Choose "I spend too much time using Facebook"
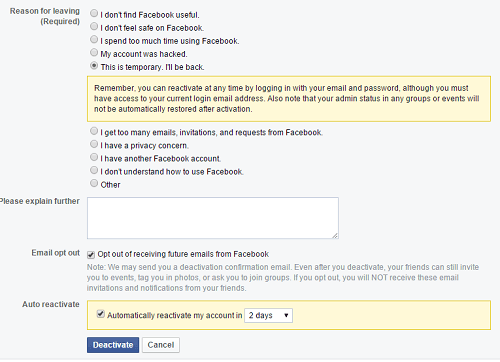 click(x=94, y=39)
